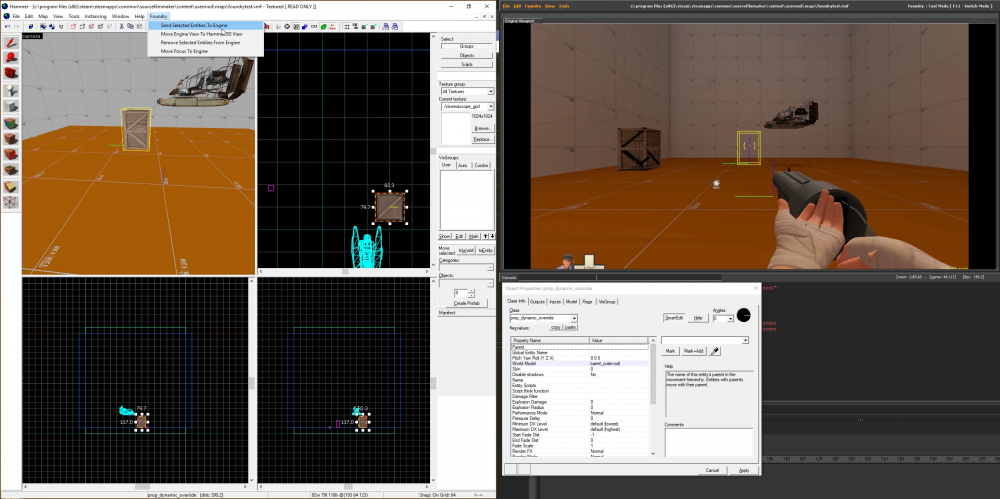Switch to the Outputs tab

pos(537,301)
